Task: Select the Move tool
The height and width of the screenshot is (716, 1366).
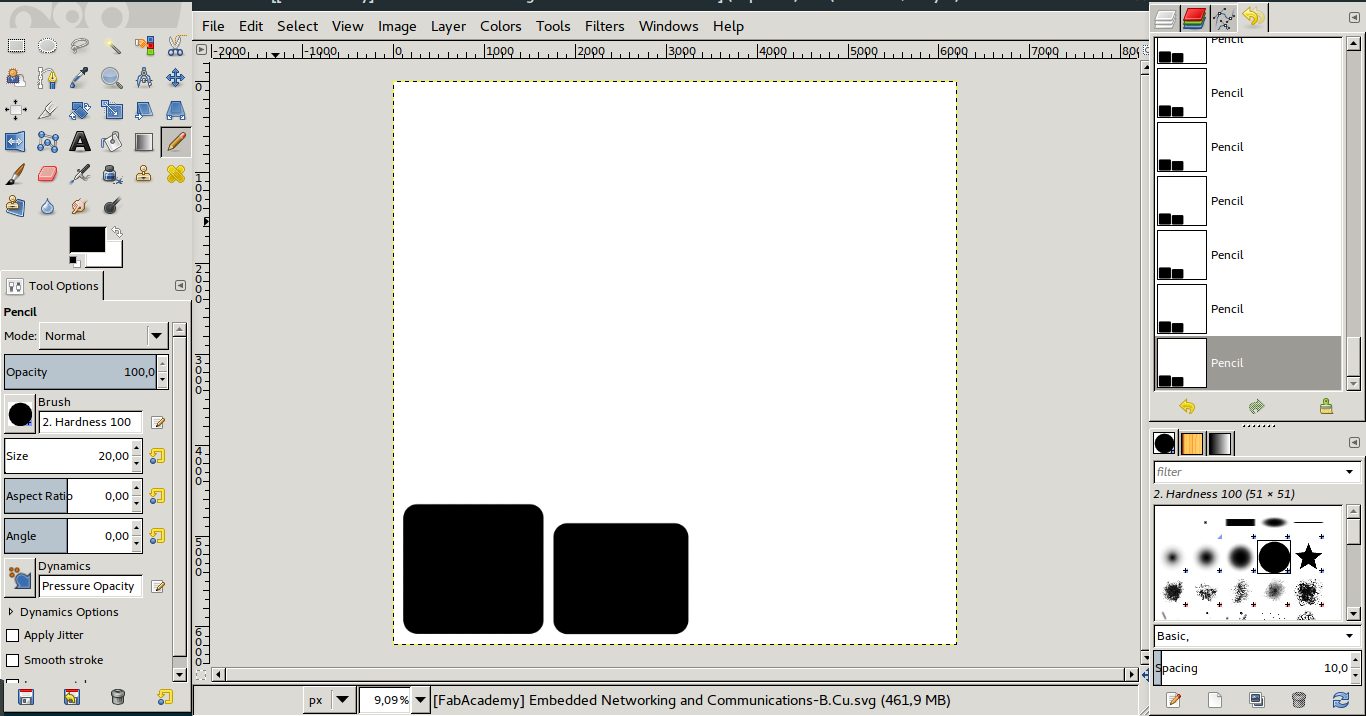Action: [x=176, y=78]
